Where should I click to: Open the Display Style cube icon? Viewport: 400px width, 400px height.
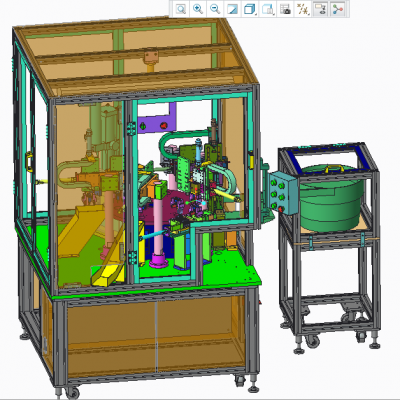[x=249, y=9]
